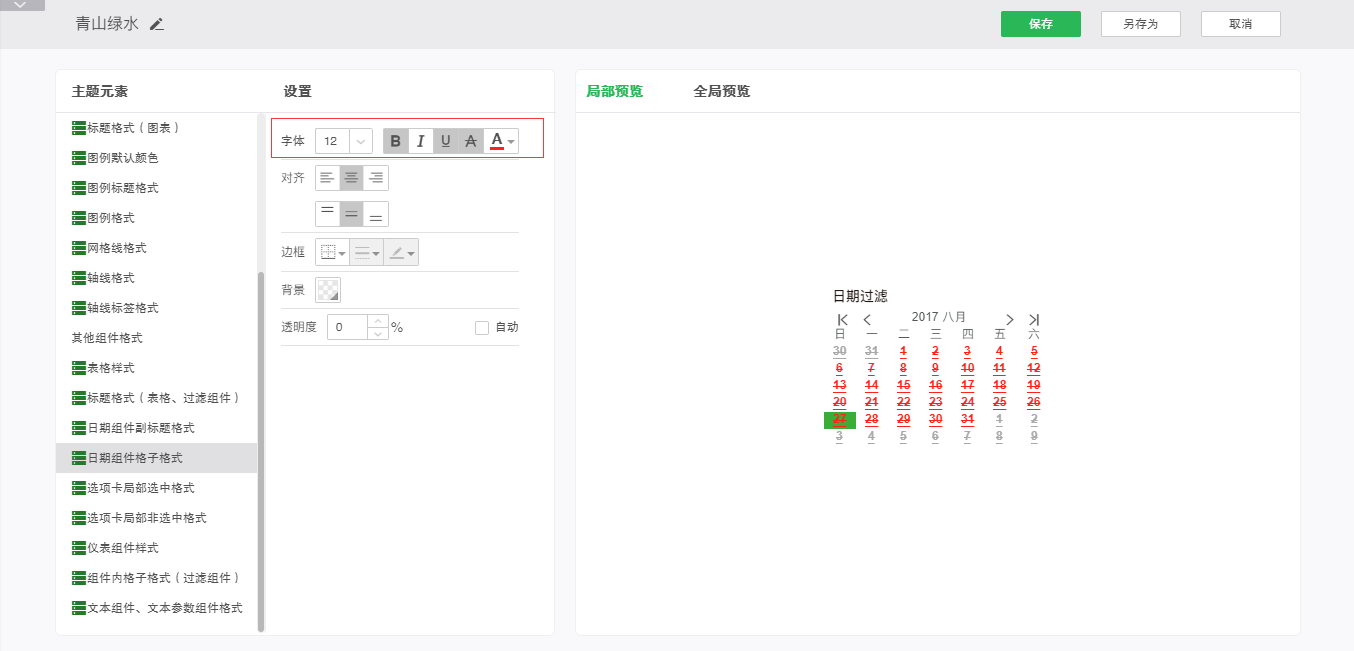The image size is (1354, 651).
Task: Toggle strikethrough font formatting
Action: (471, 141)
